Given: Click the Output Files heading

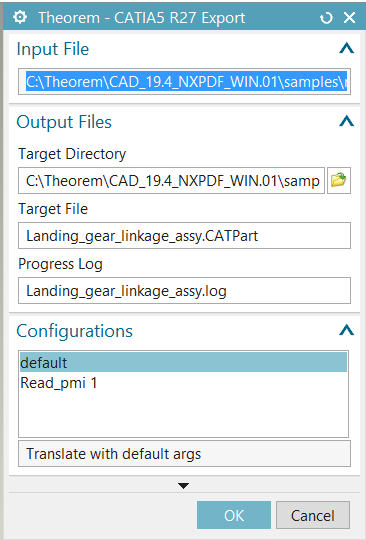Looking at the screenshot, I should tap(64, 122).
